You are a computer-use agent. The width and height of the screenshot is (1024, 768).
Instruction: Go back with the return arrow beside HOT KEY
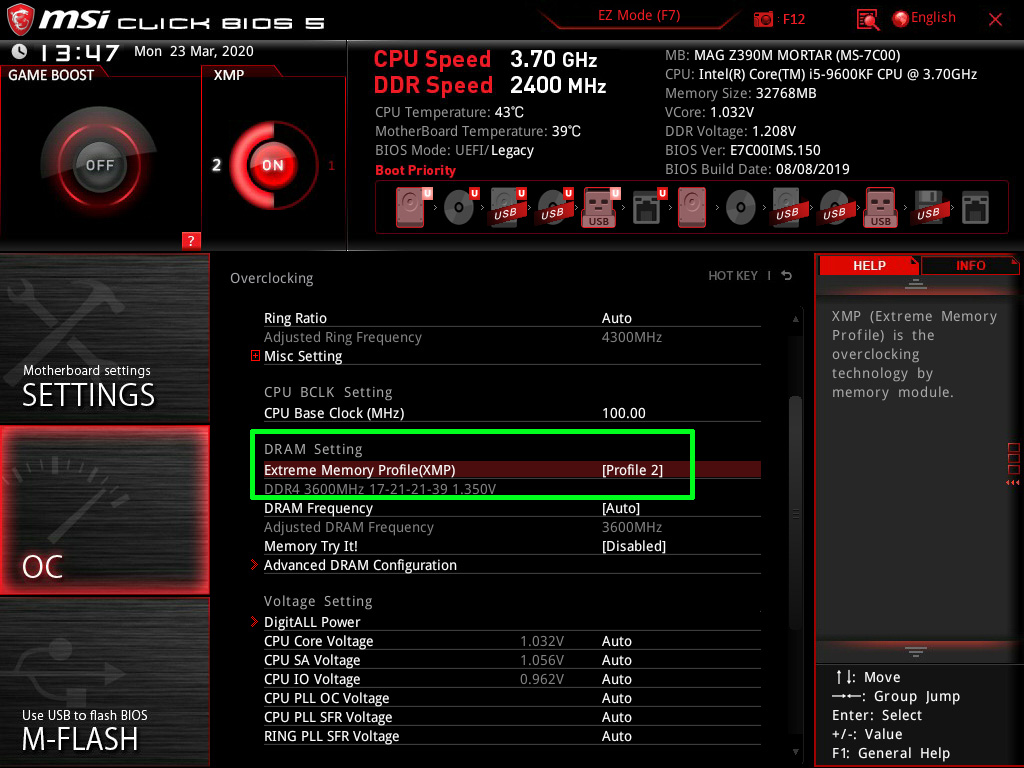787,276
